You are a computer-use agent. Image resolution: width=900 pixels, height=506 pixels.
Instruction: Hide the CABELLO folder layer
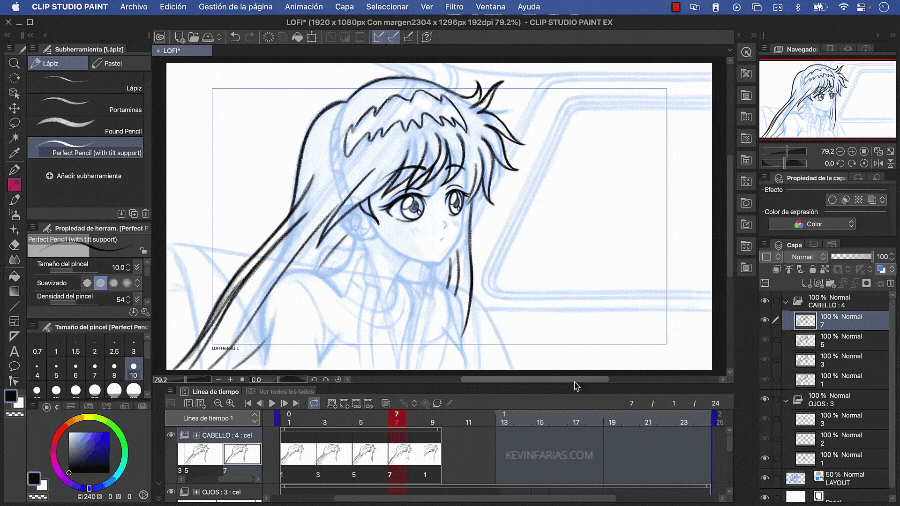(765, 301)
